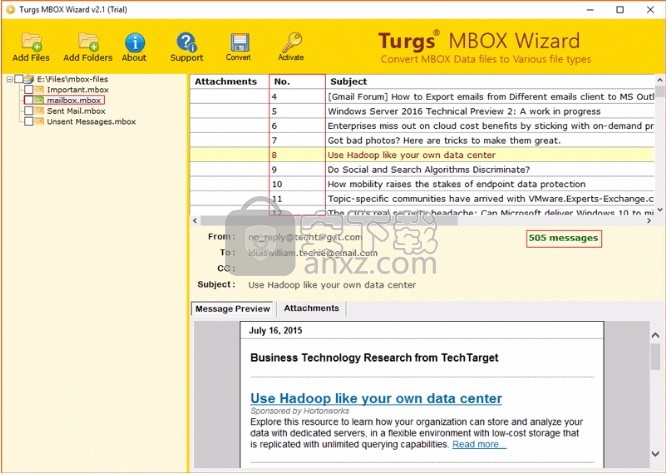Click the application icon in the title bar
The height and width of the screenshot is (475, 667).
click(10, 9)
